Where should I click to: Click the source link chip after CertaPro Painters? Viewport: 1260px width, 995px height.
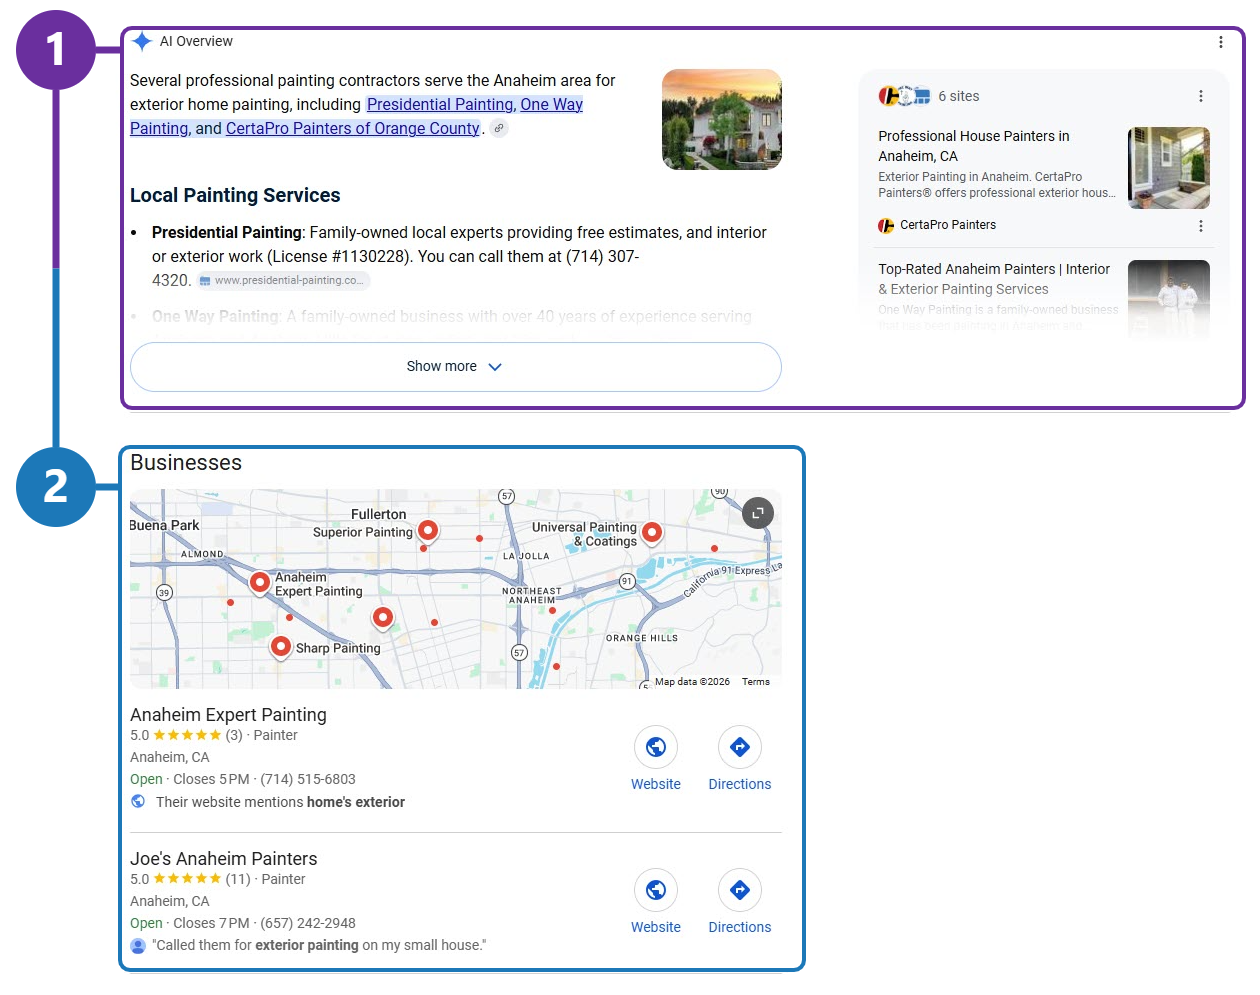pos(498,128)
